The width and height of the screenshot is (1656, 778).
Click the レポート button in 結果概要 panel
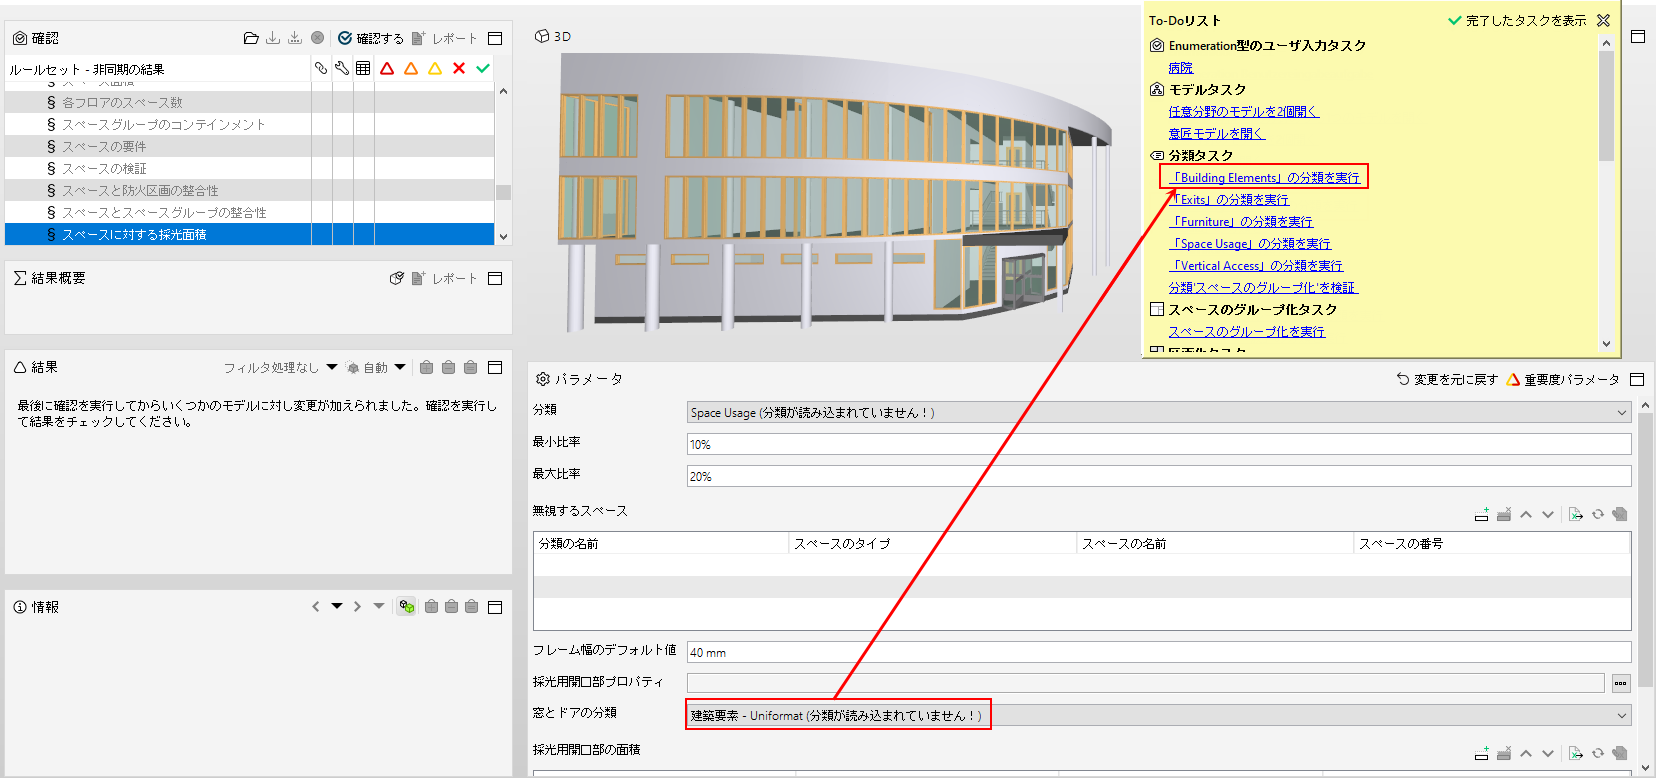coord(444,278)
